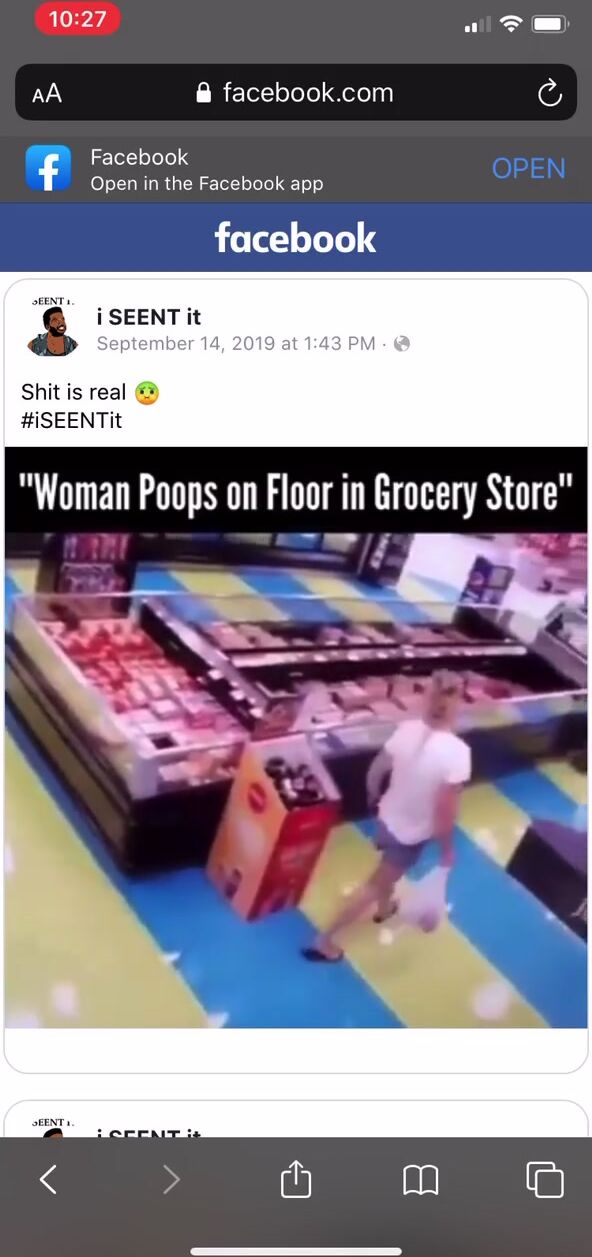The height and width of the screenshot is (1257, 592).
Task: Open the bookmarks book icon
Action: pos(421,1181)
